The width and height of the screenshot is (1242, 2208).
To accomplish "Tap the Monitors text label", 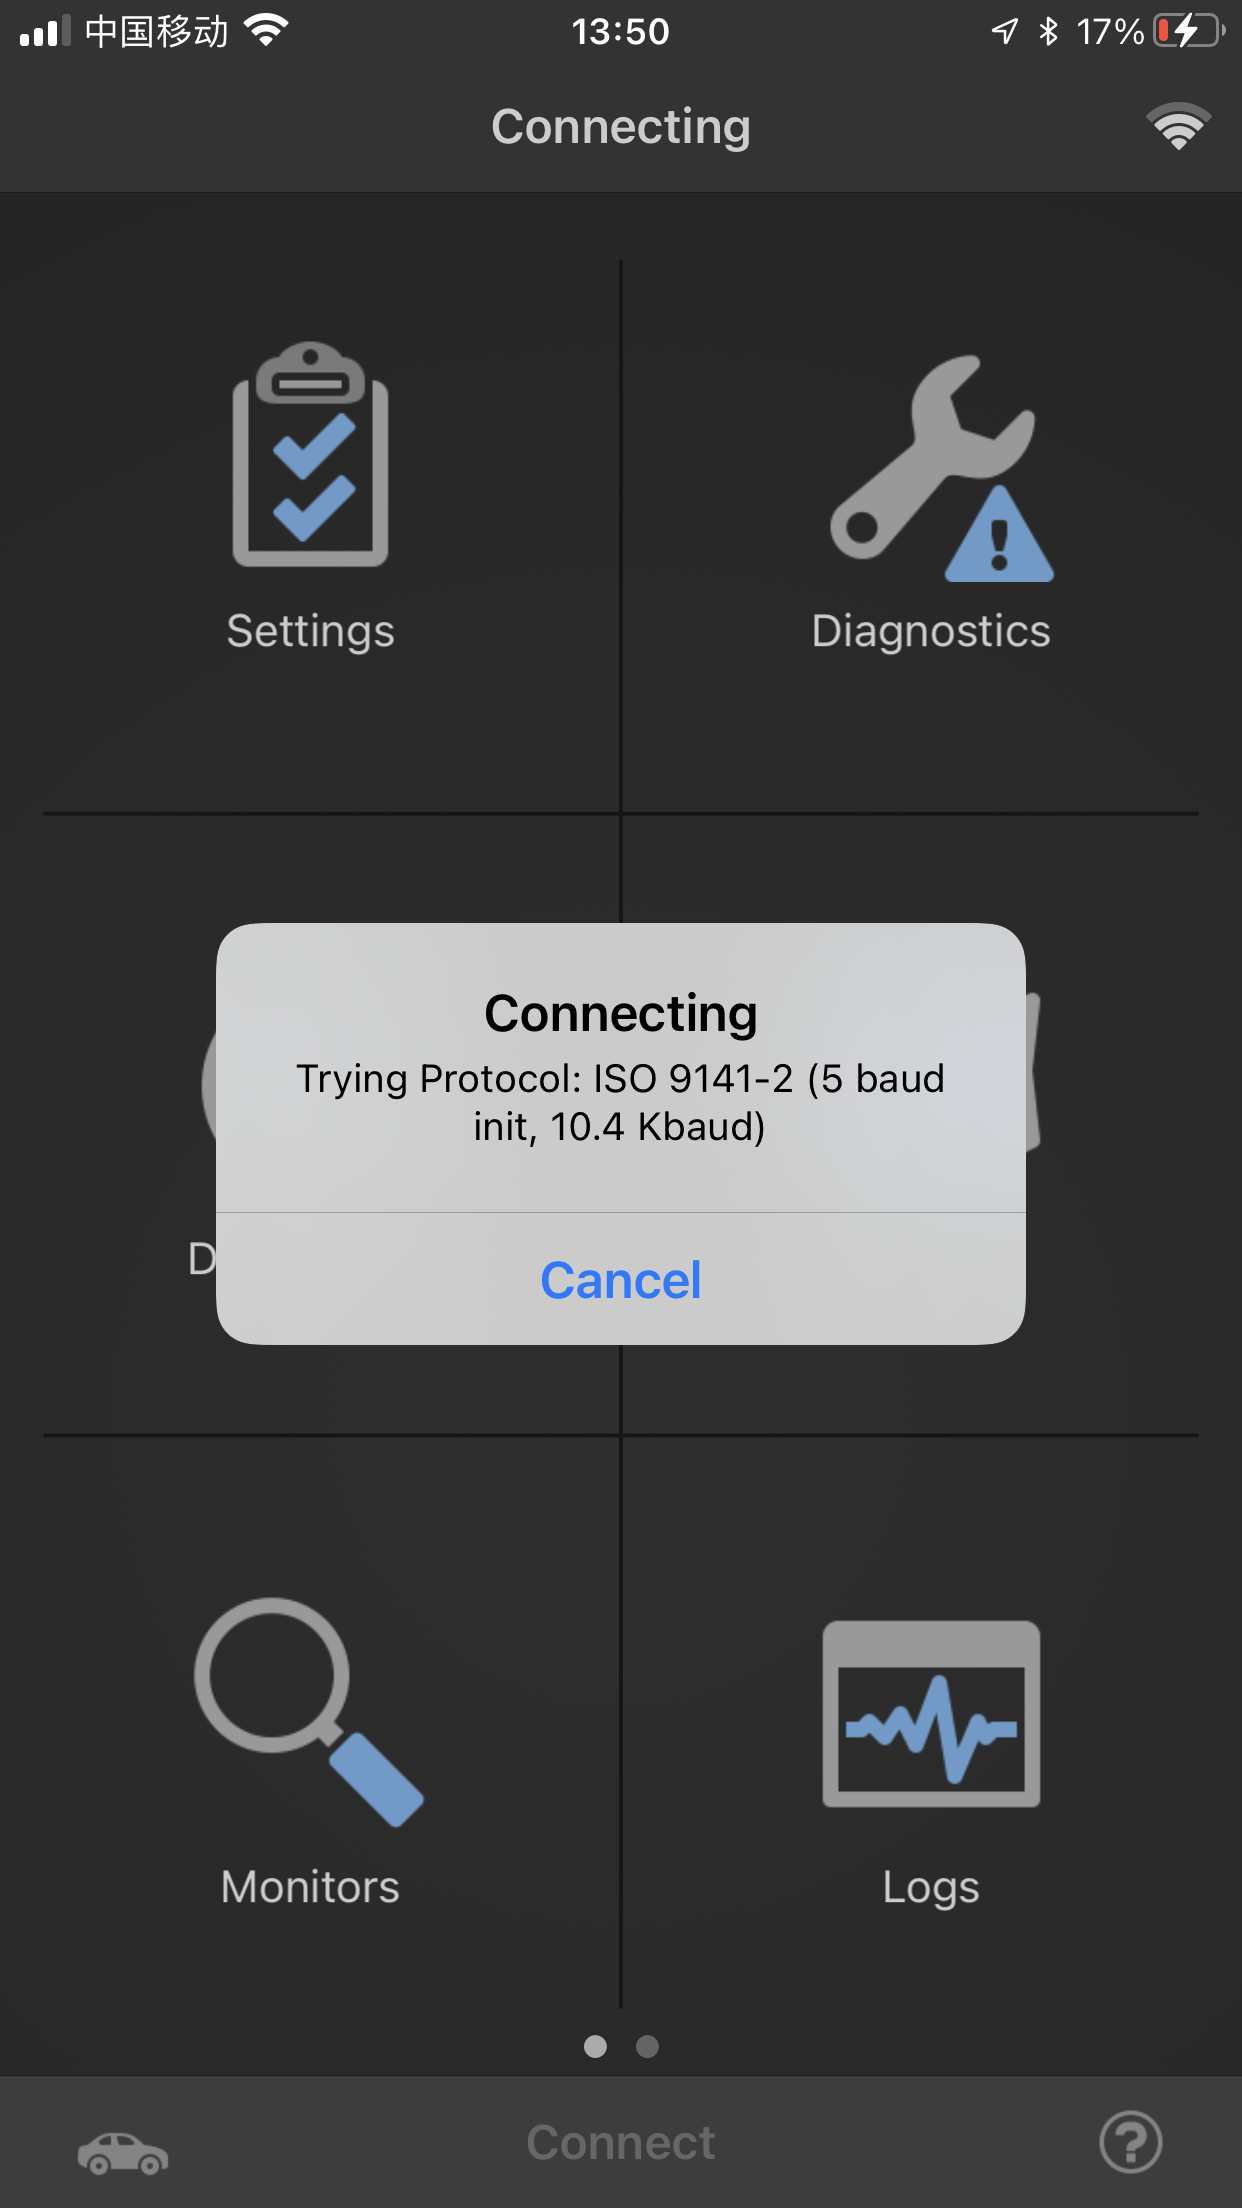I will pos(310,1887).
